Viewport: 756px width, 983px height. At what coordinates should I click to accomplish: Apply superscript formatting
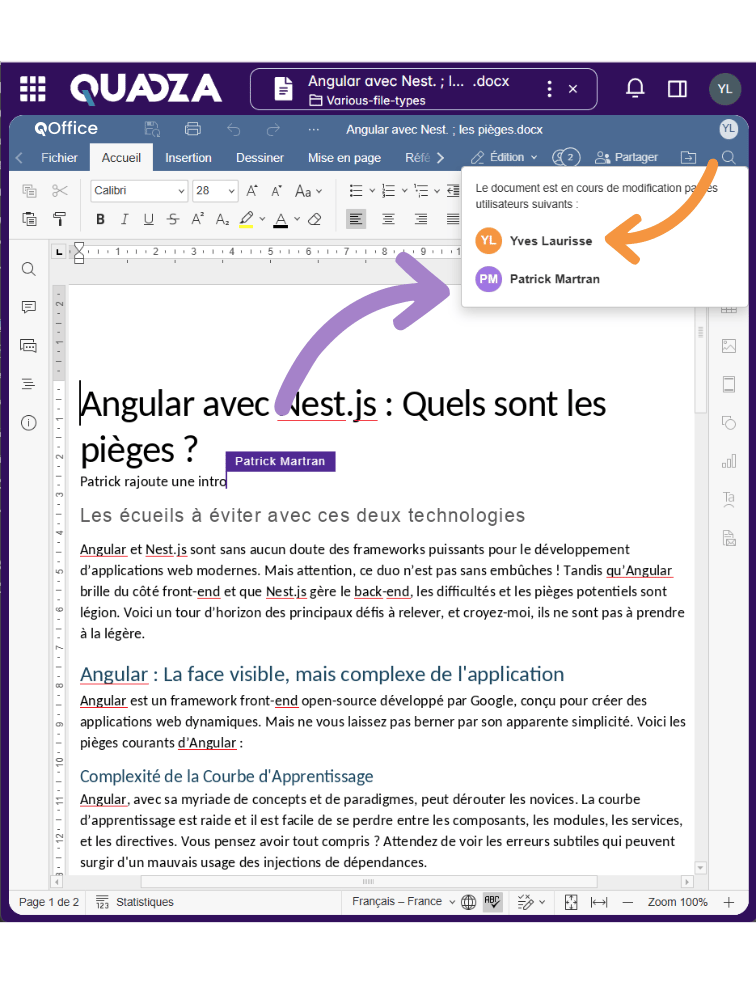tap(198, 219)
